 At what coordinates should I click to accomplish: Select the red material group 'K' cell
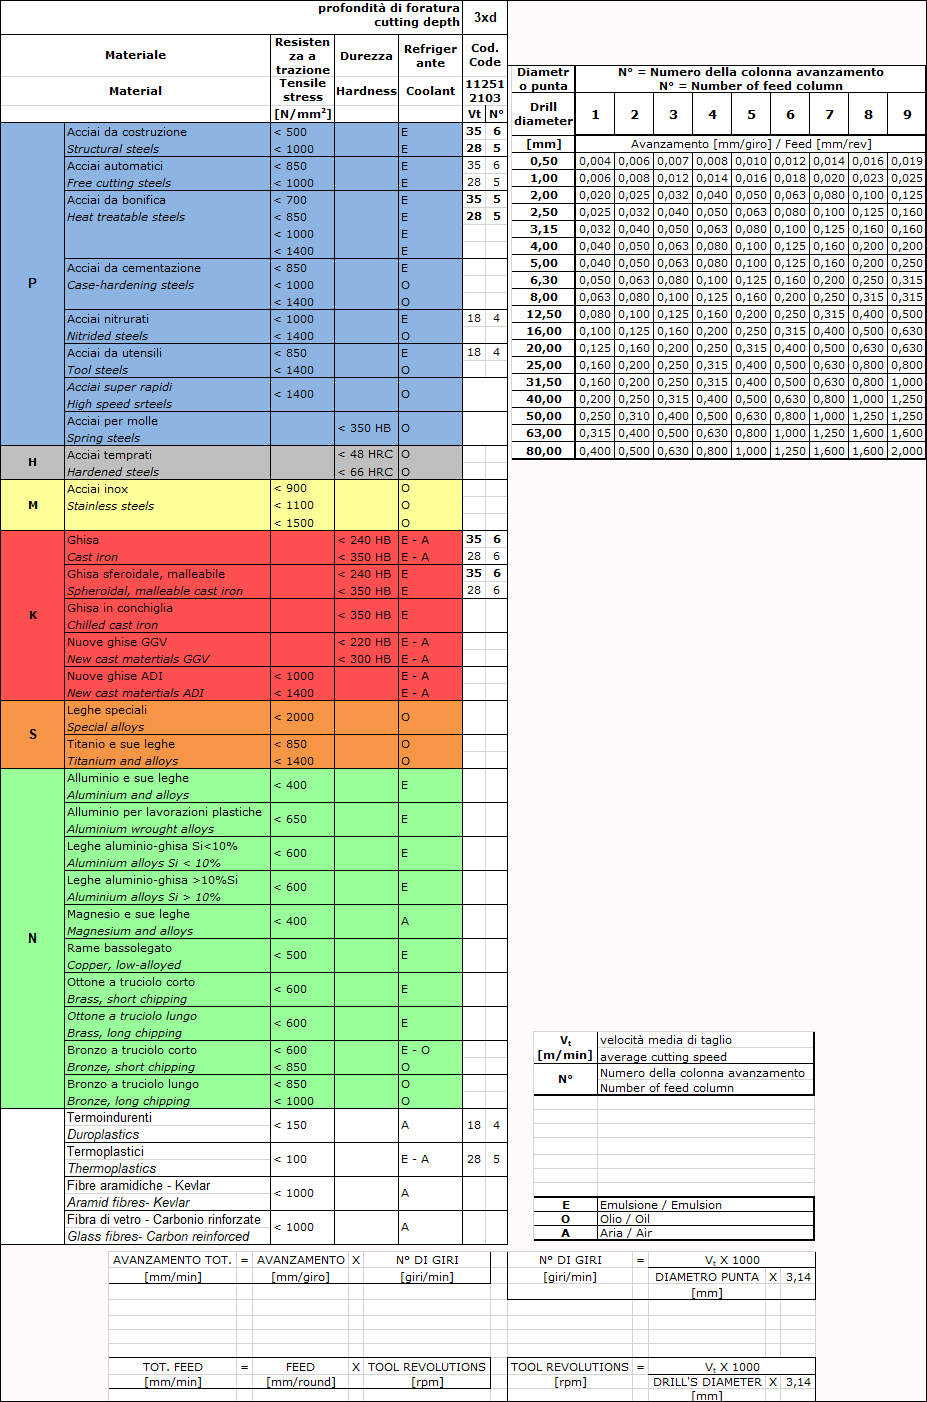pos(33,616)
